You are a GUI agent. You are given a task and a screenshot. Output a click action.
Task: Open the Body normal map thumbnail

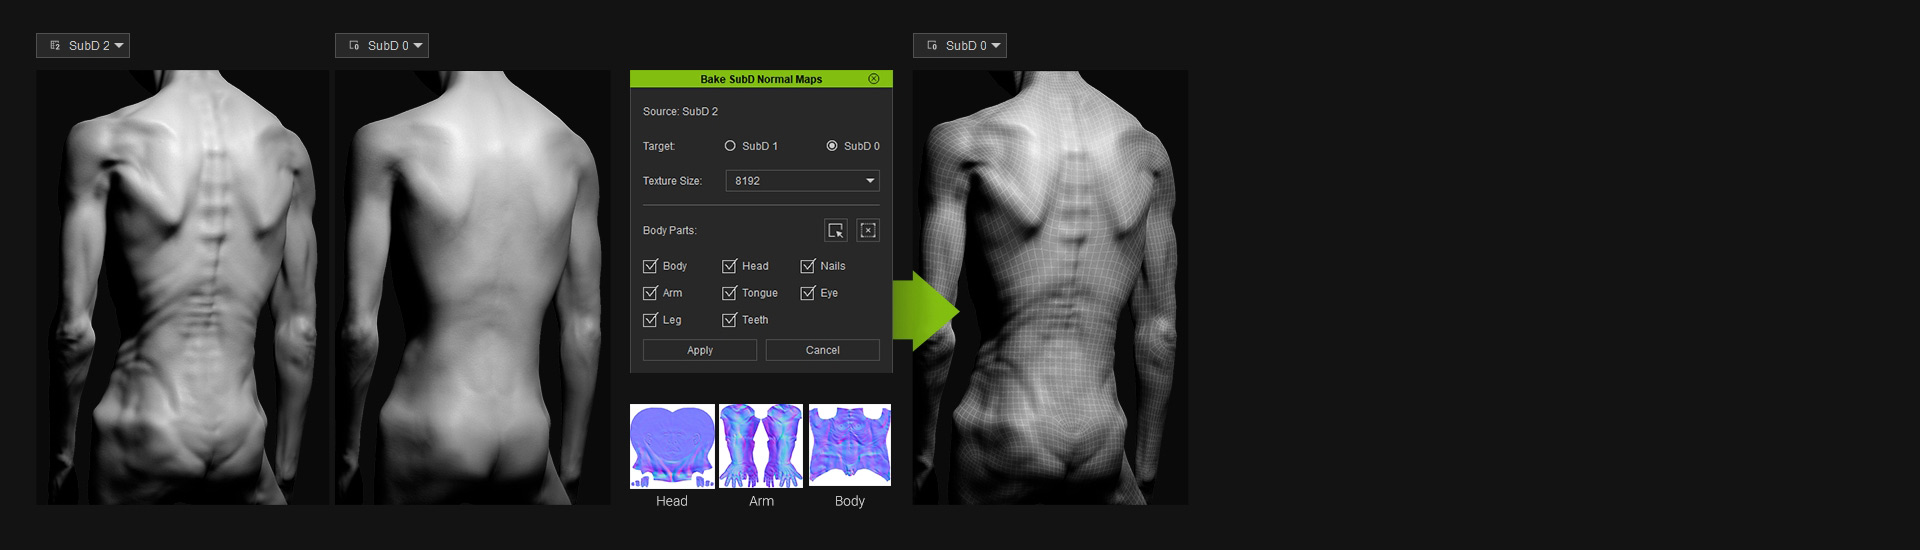click(849, 446)
